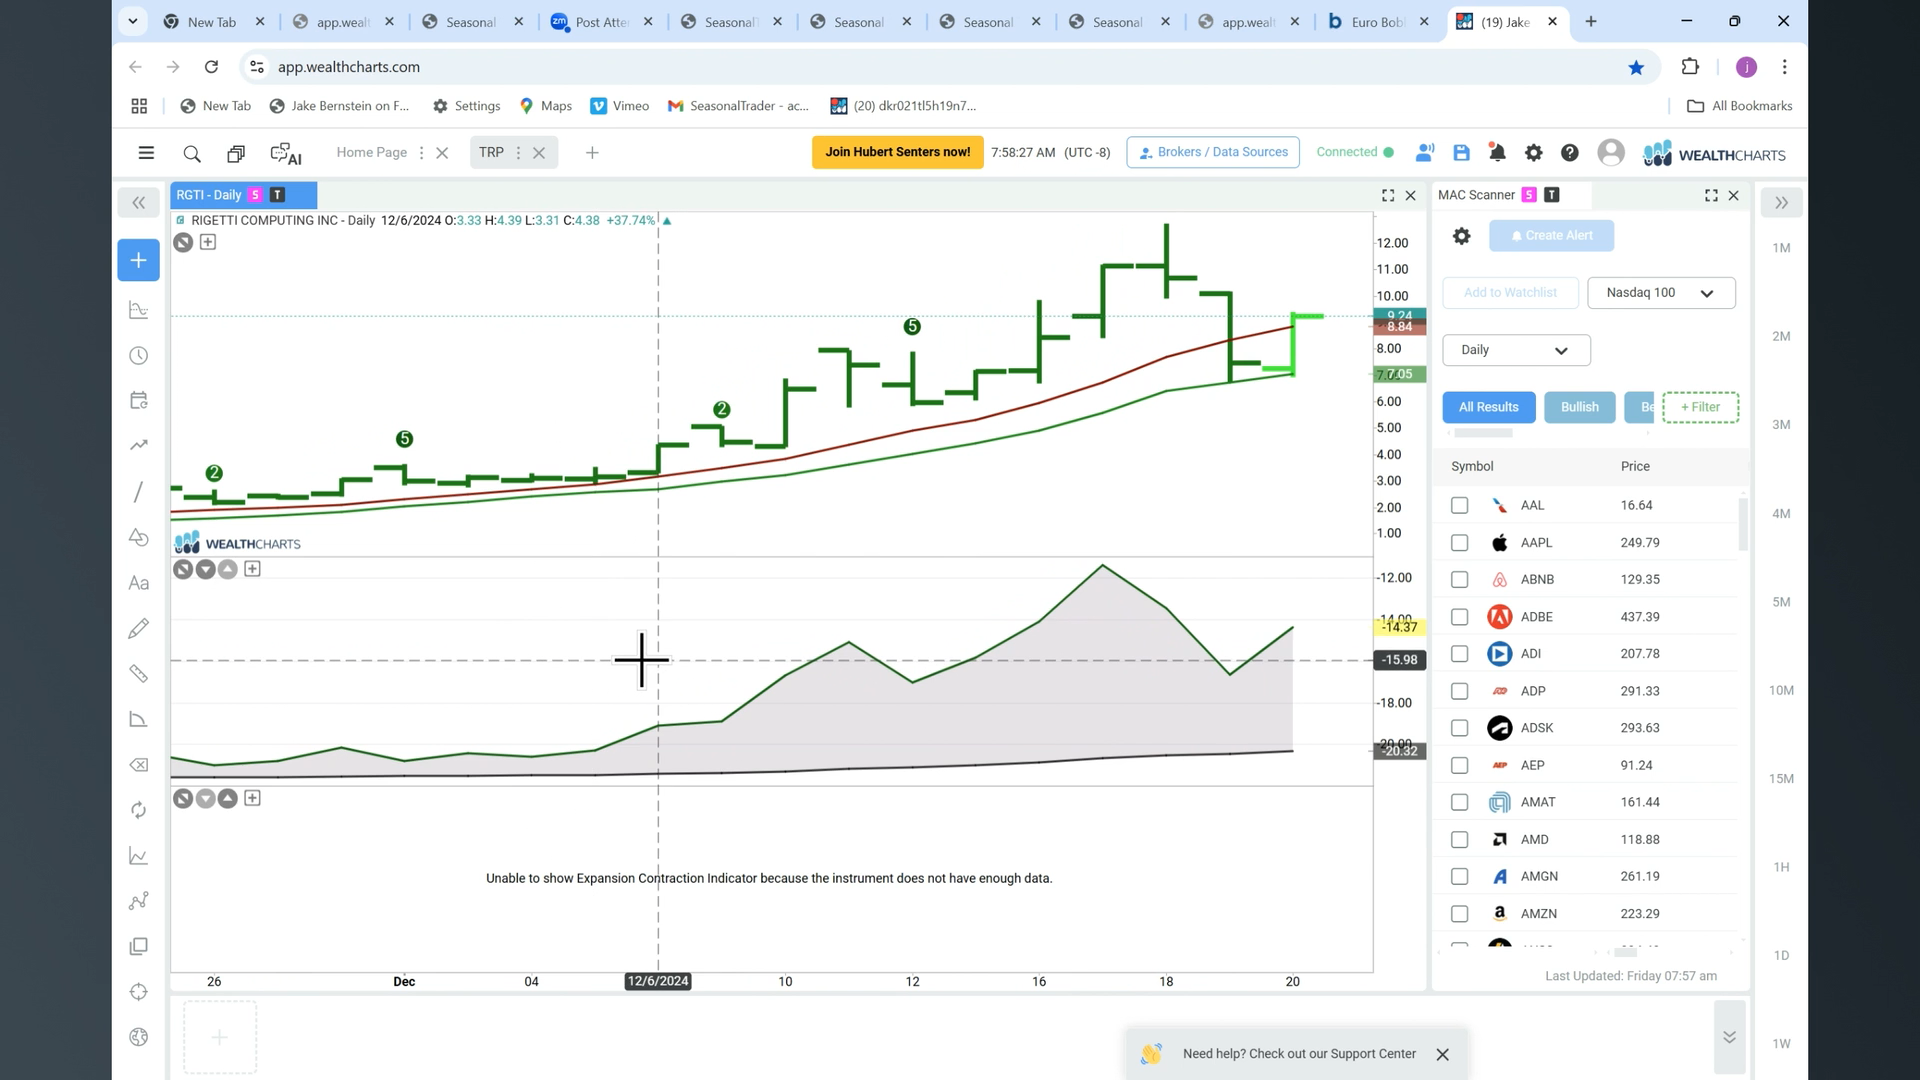Screen dimensions: 1920x1080
Task: Select the 1M timeframe on right rail
Action: click(x=1781, y=248)
